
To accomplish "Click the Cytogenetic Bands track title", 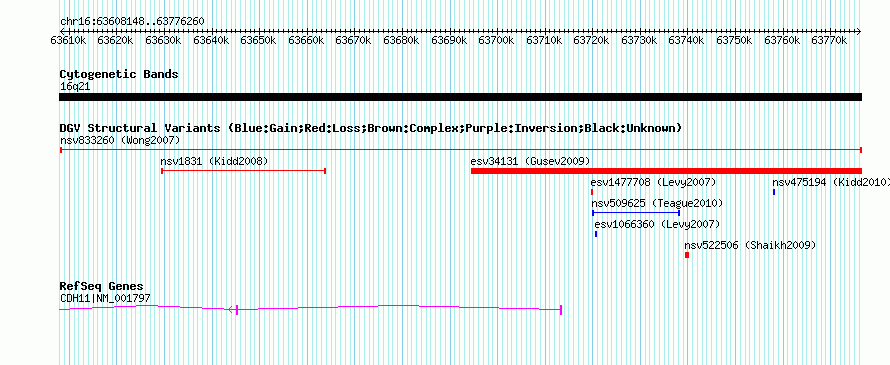I will pos(119,74).
